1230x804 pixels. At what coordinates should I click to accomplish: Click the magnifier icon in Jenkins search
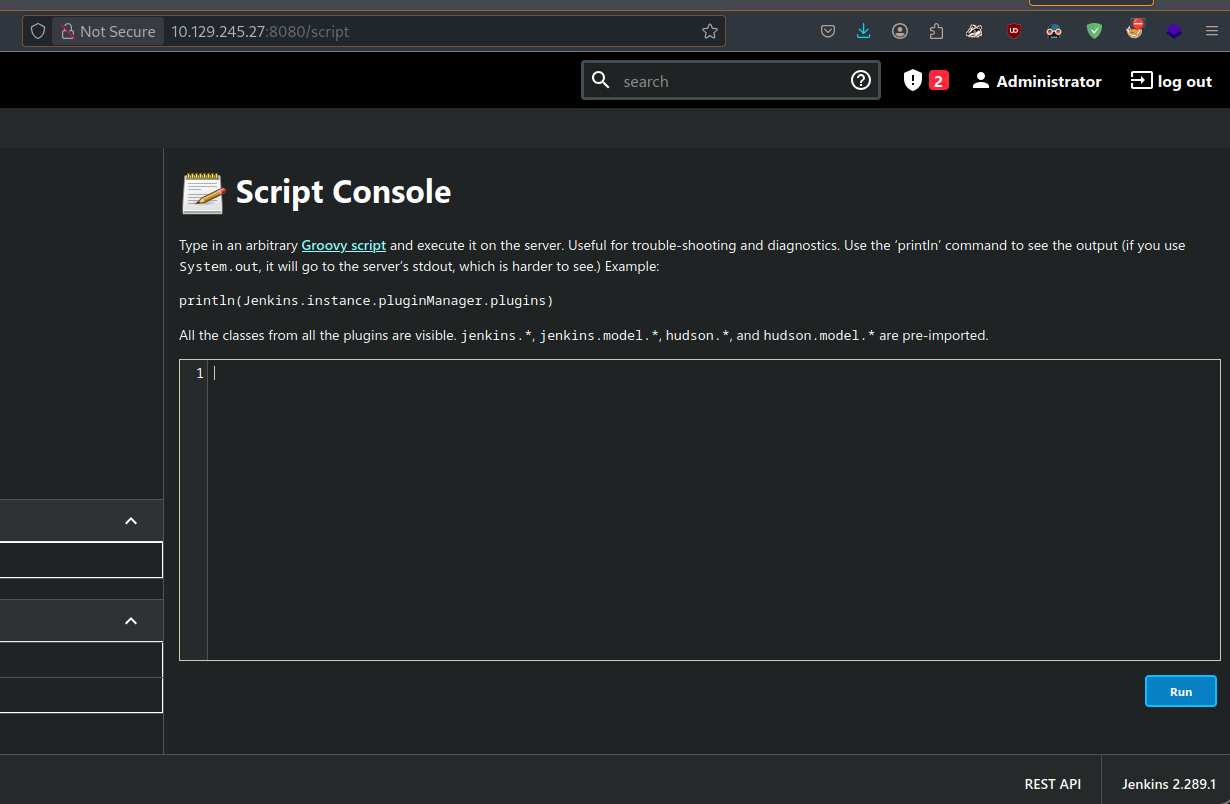click(x=601, y=80)
